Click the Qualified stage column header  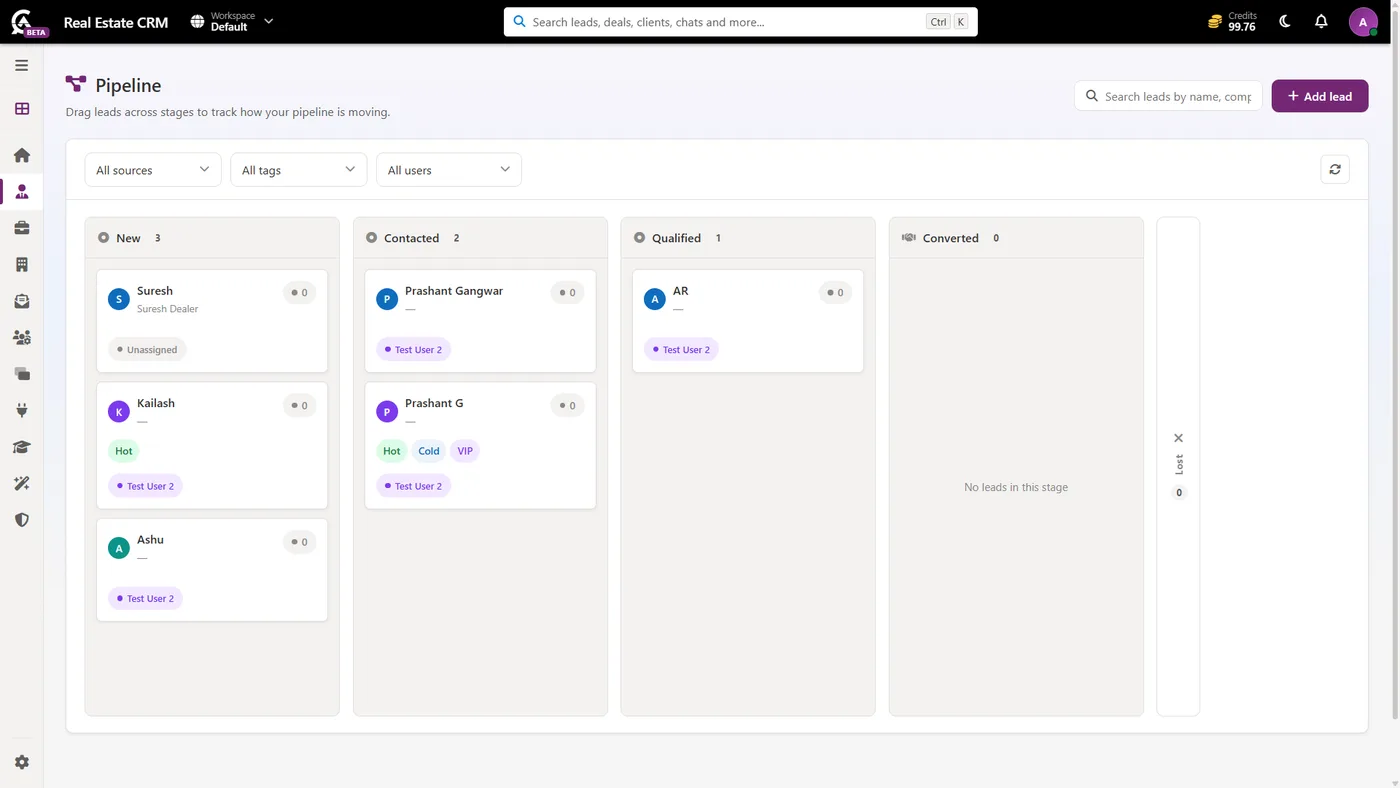[748, 238]
